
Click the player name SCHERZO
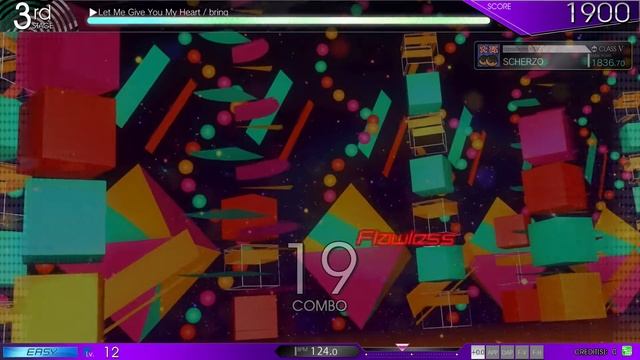pos(523,62)
